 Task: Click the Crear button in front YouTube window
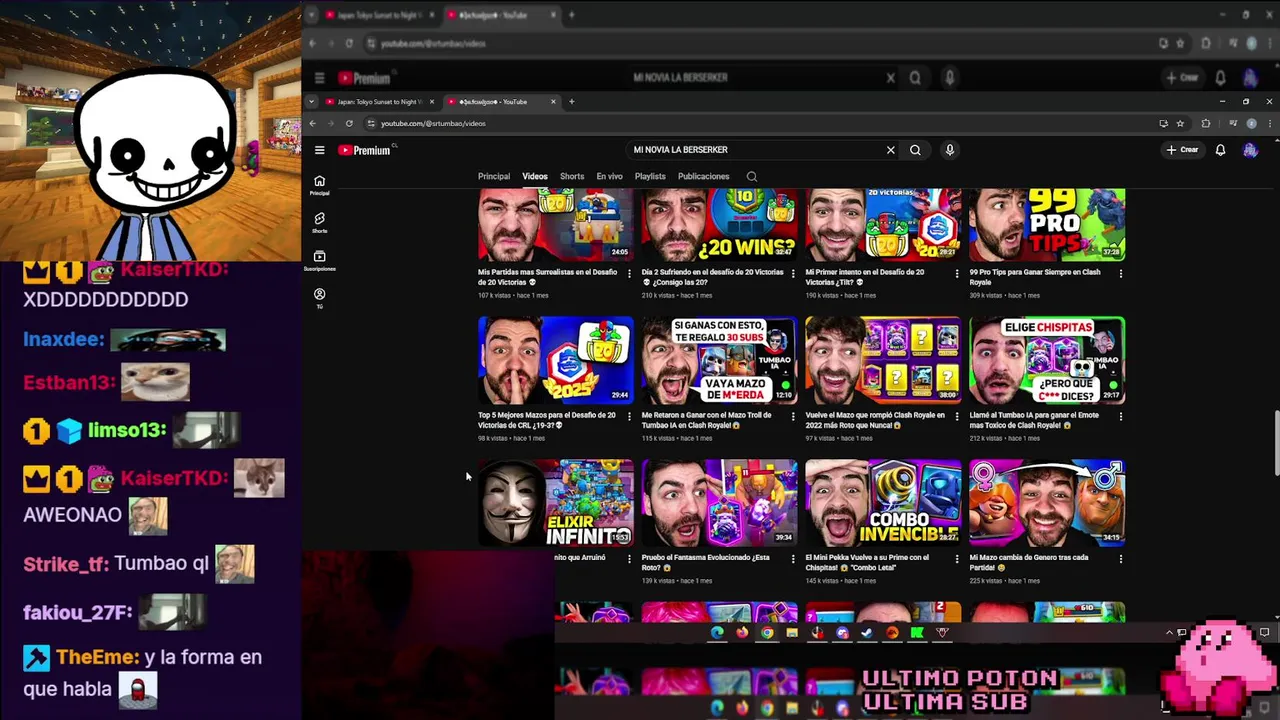click(x=1182, y=150)
